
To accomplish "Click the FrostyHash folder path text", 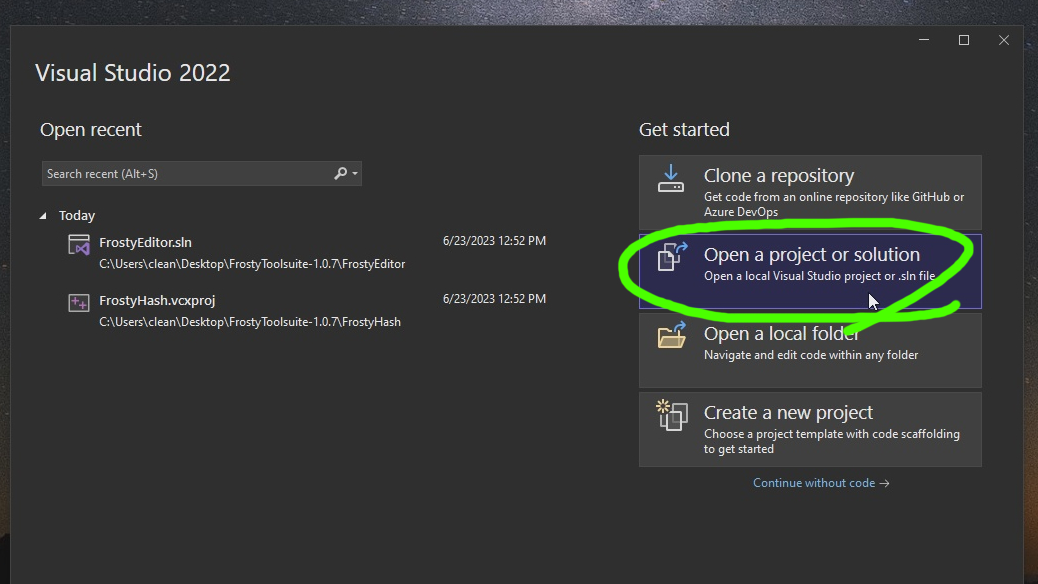I will click(x=250, y=322).
